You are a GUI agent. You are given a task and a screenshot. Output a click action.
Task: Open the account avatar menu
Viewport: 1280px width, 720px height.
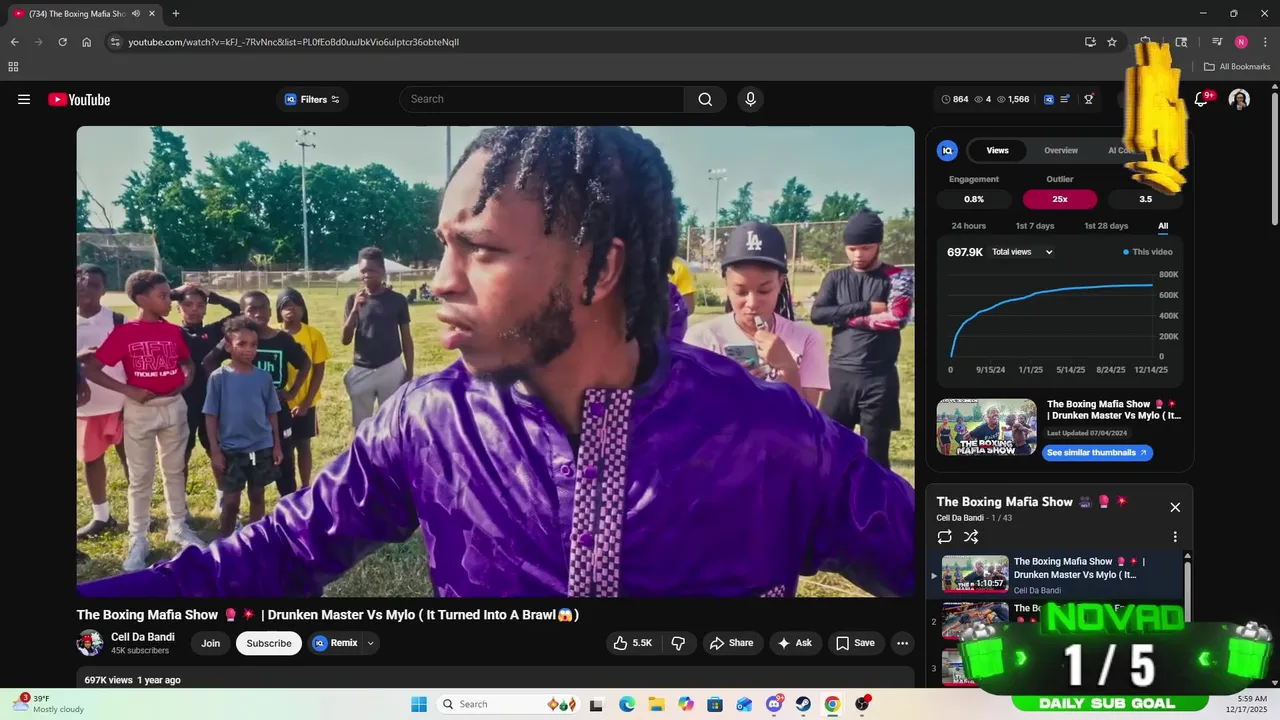(x=1239, y=99)
